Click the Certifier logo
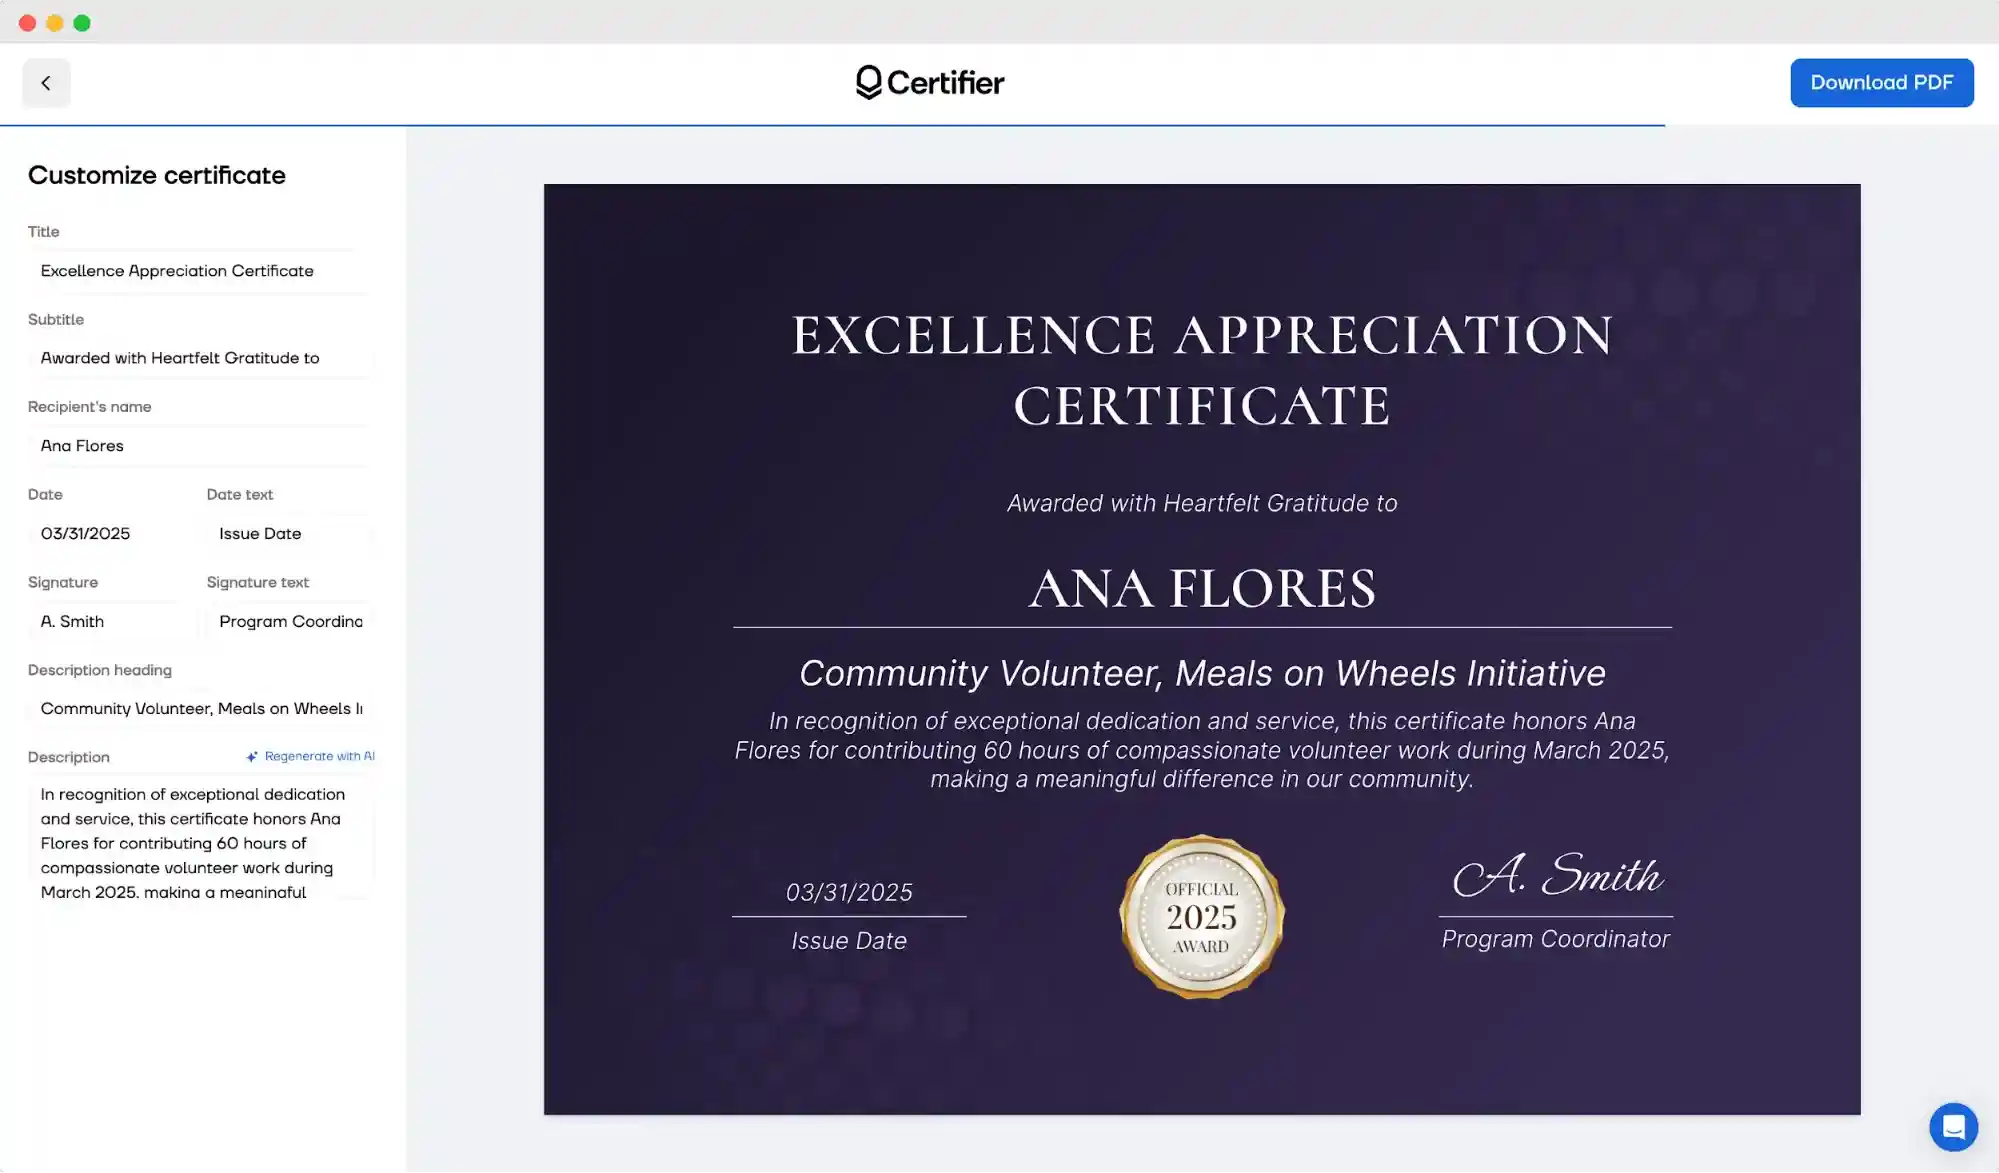Image resolution: width=1999 pixels, height=1173 pixels. [x=930, y=82]
